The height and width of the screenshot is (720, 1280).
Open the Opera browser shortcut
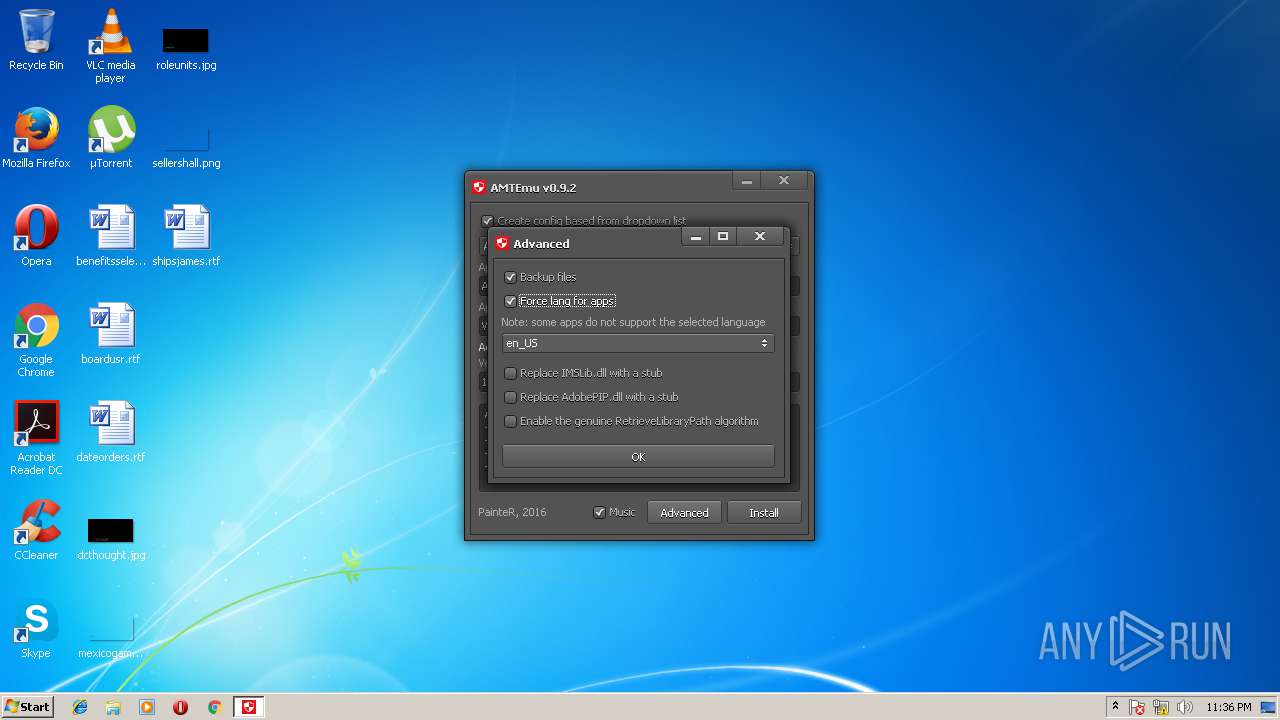click(36, 236)
